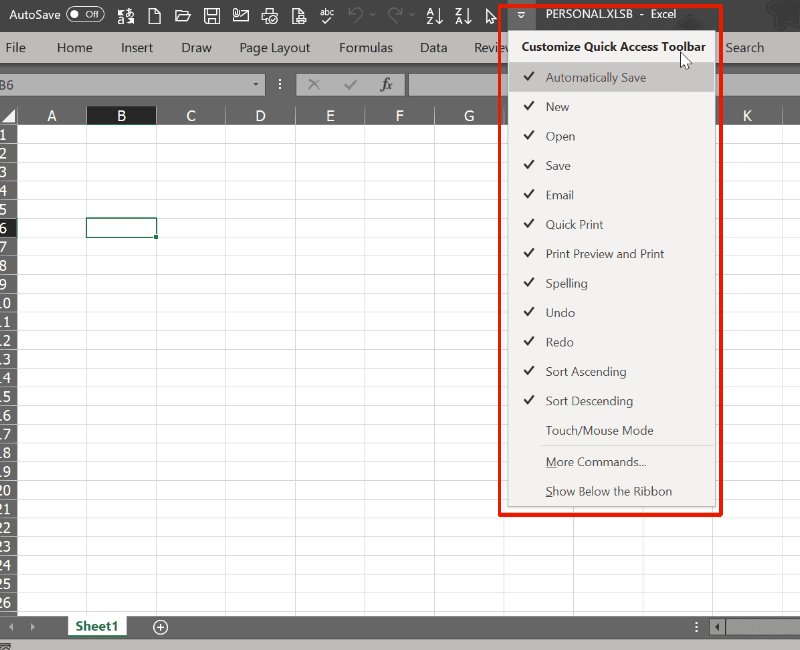Image resolution: width=800 pixels, height=650 pixels.
Task: Click the Name Box cell reference field
Action: coord(123,85)
